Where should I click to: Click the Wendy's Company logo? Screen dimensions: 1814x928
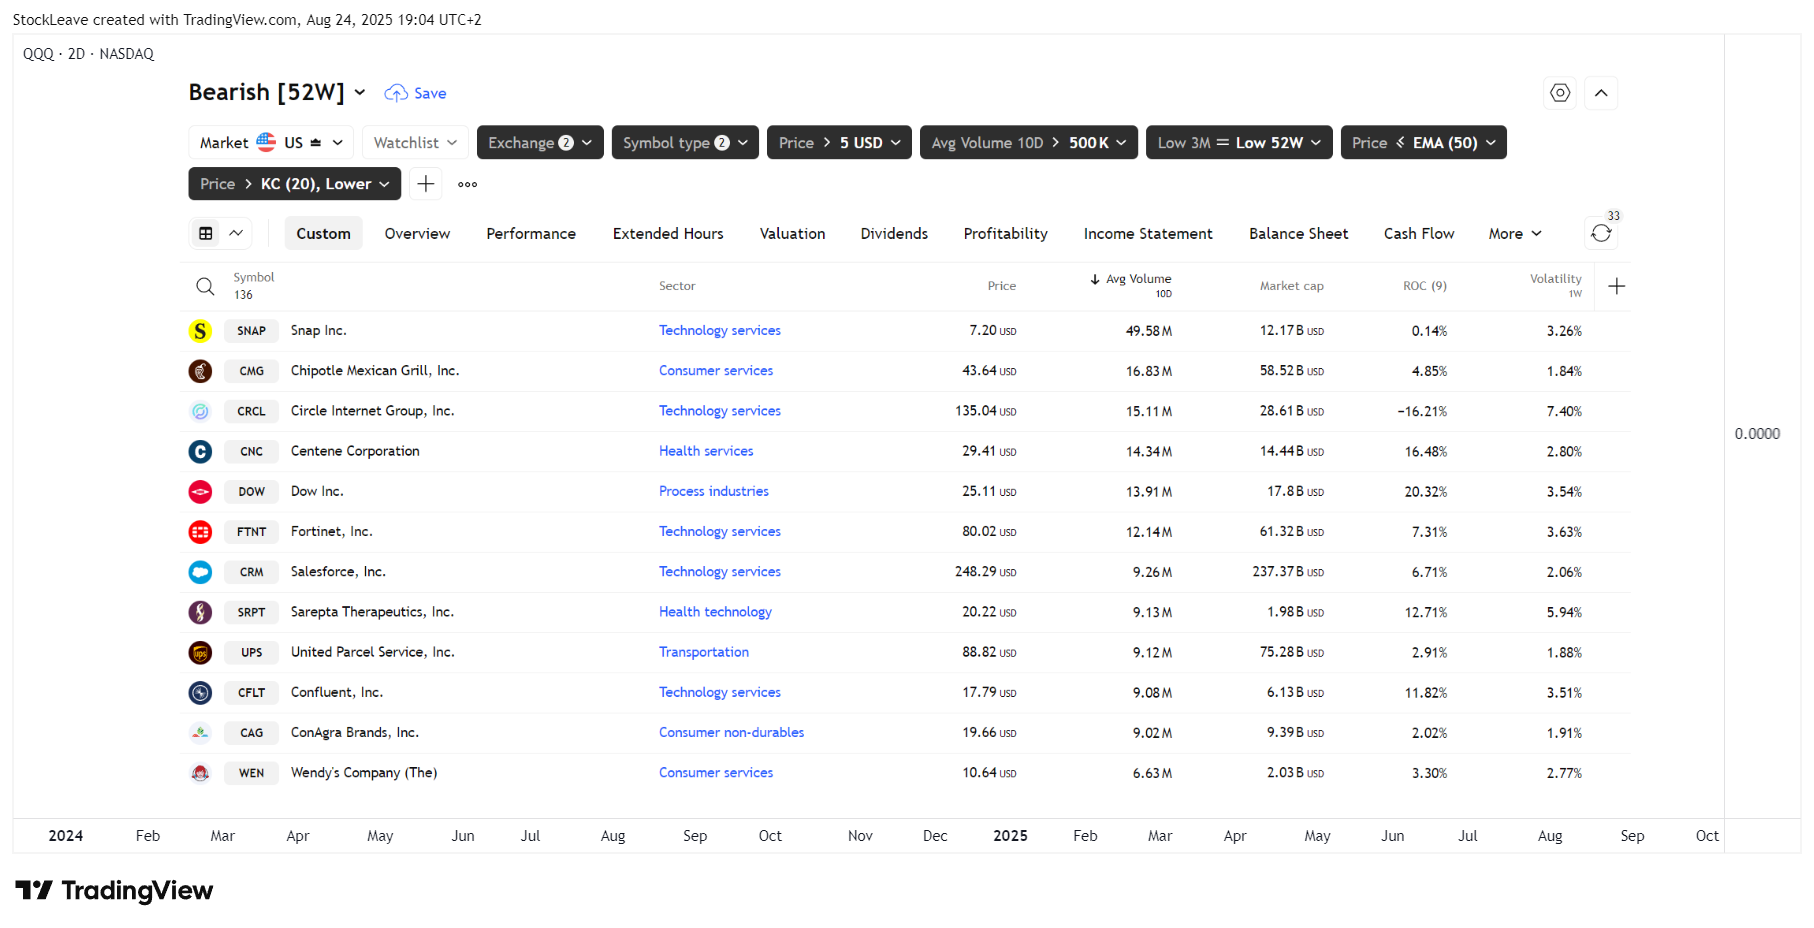click(x=200, y=773)
